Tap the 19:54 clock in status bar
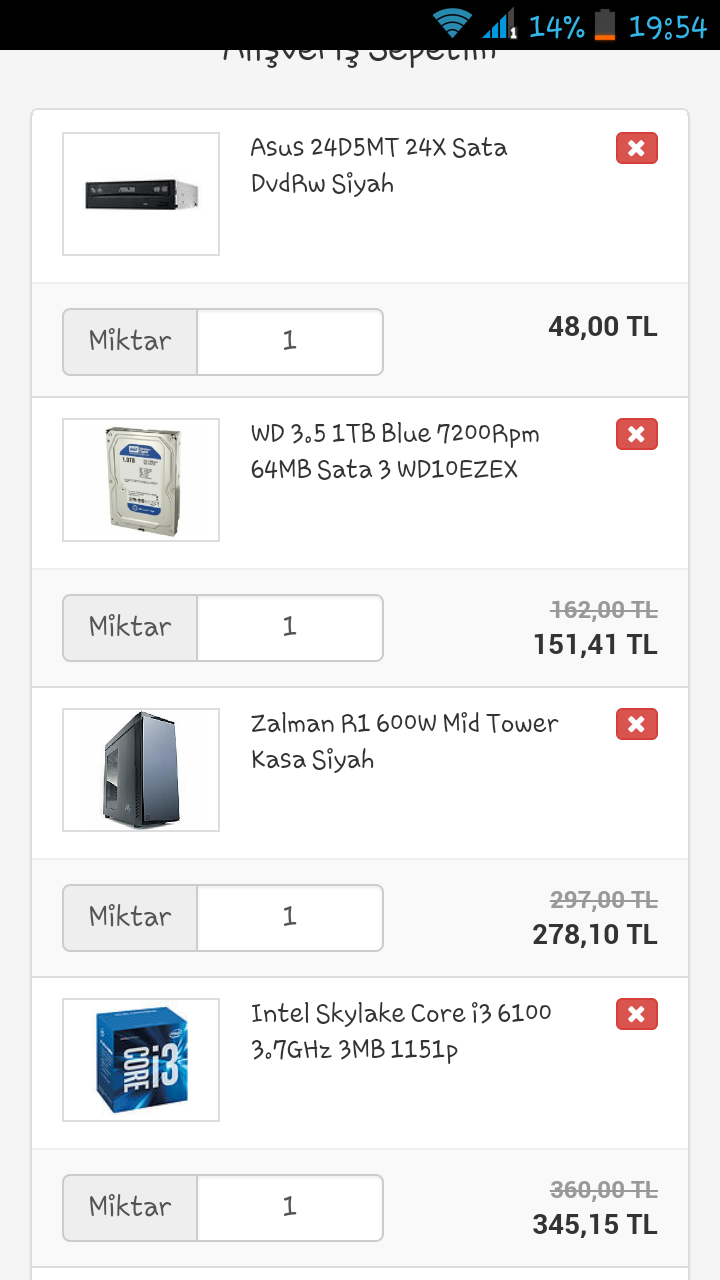The height and width of the screenshot is (1280, 720). coord(667,26)
